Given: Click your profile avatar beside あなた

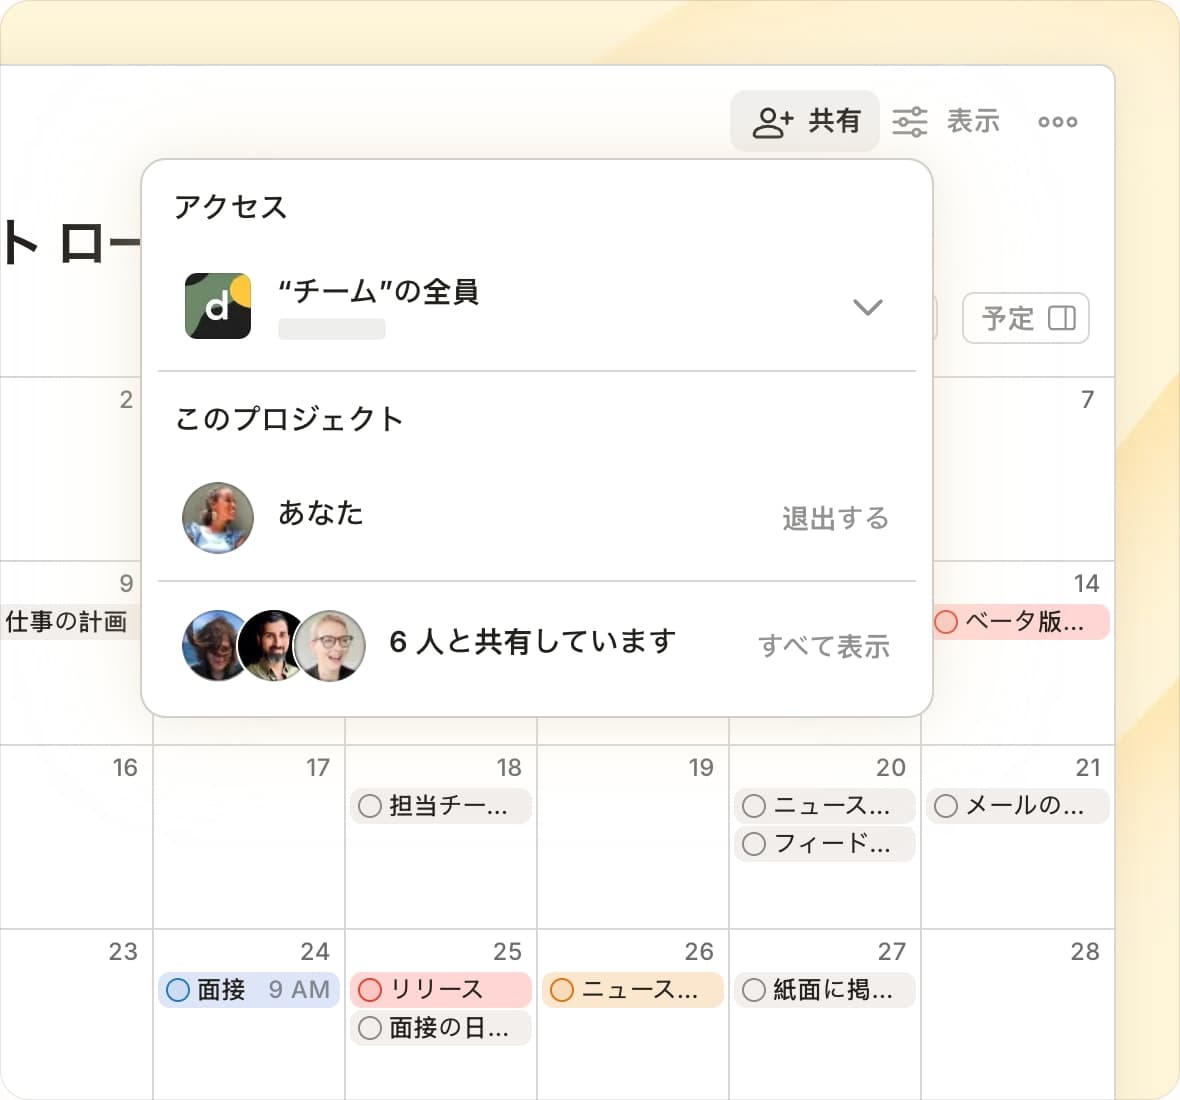Looking at the screenshot, I should pyautogui.click(x=218, y=518).
